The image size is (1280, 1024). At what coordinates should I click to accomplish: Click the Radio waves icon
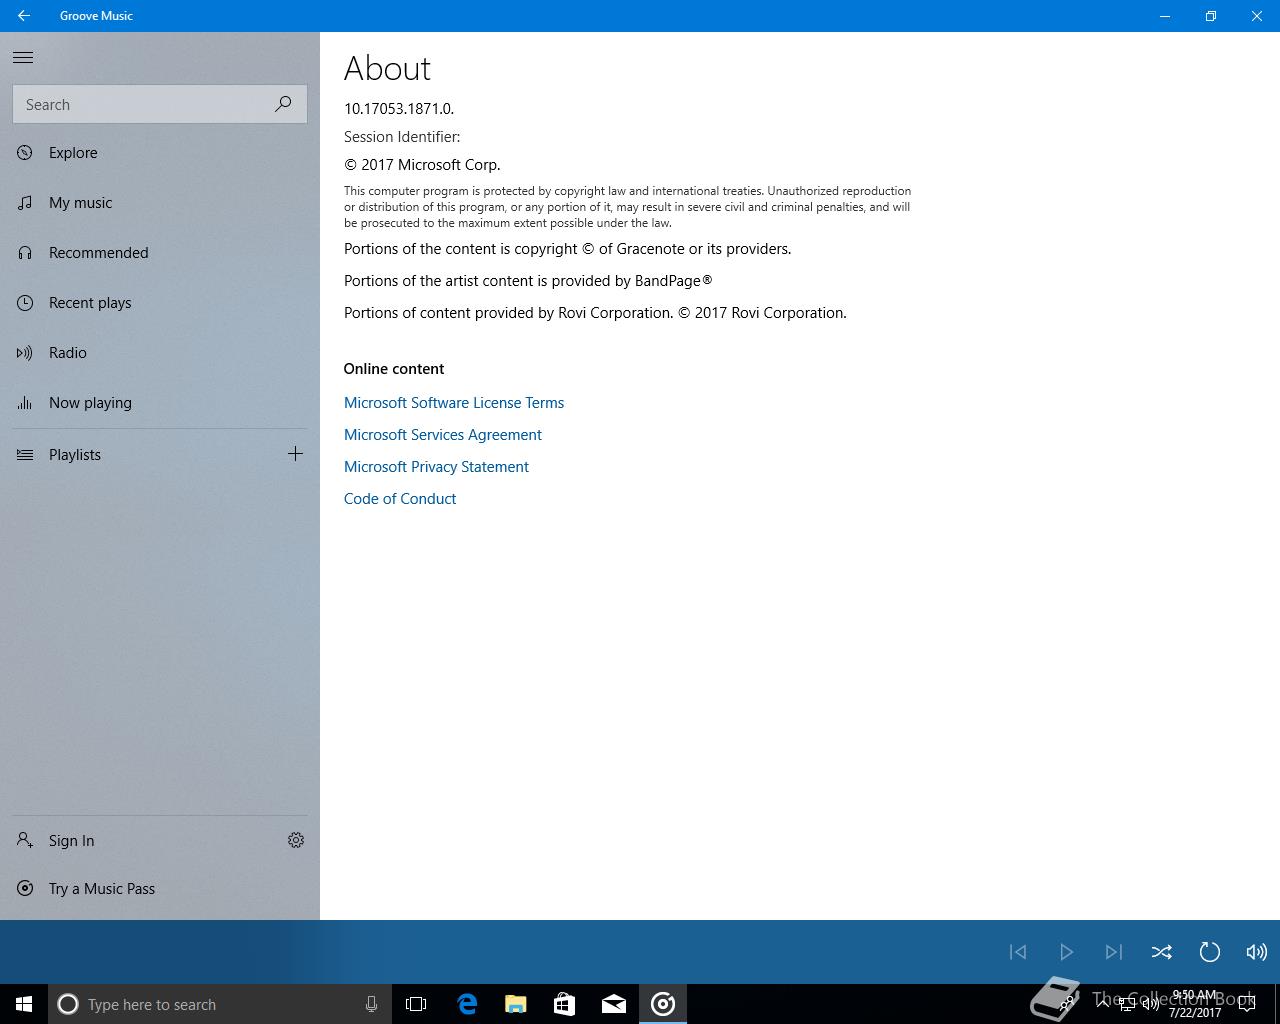click(x=25, y=353)
